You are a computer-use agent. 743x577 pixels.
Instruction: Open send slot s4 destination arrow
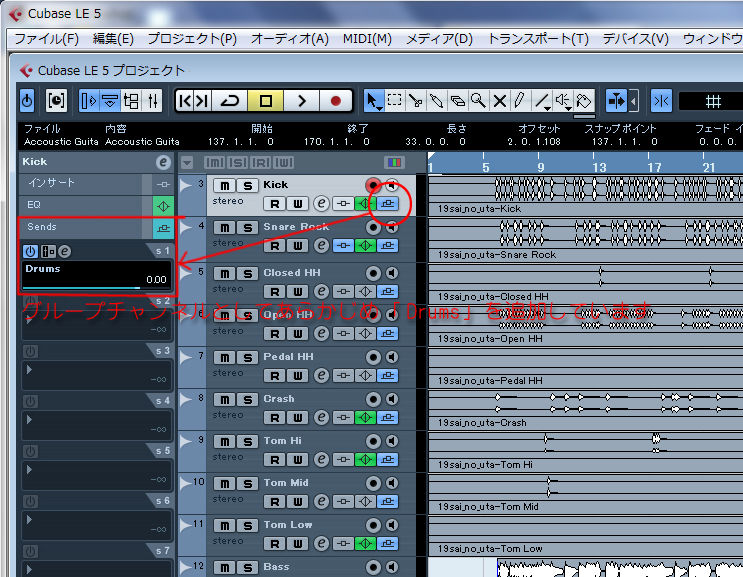(29, 420)
